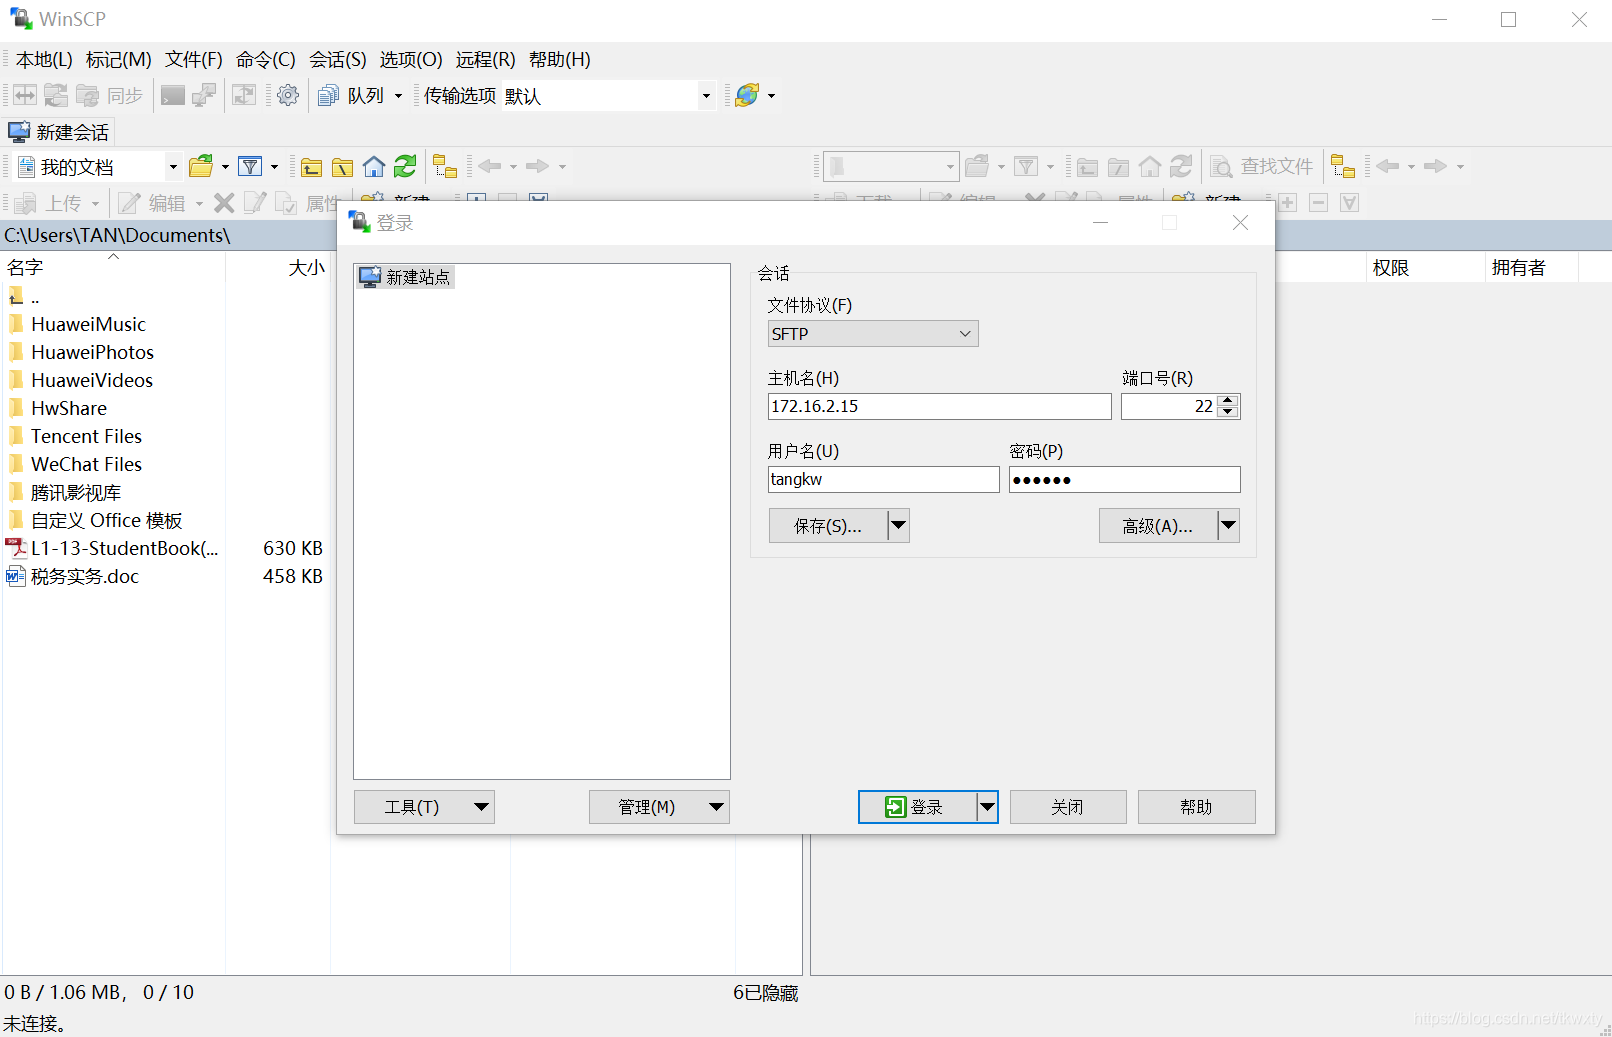This screenshot has width=1612, height=1037.
Task: Select the 新建会话 tab
Action: [59, 132]
